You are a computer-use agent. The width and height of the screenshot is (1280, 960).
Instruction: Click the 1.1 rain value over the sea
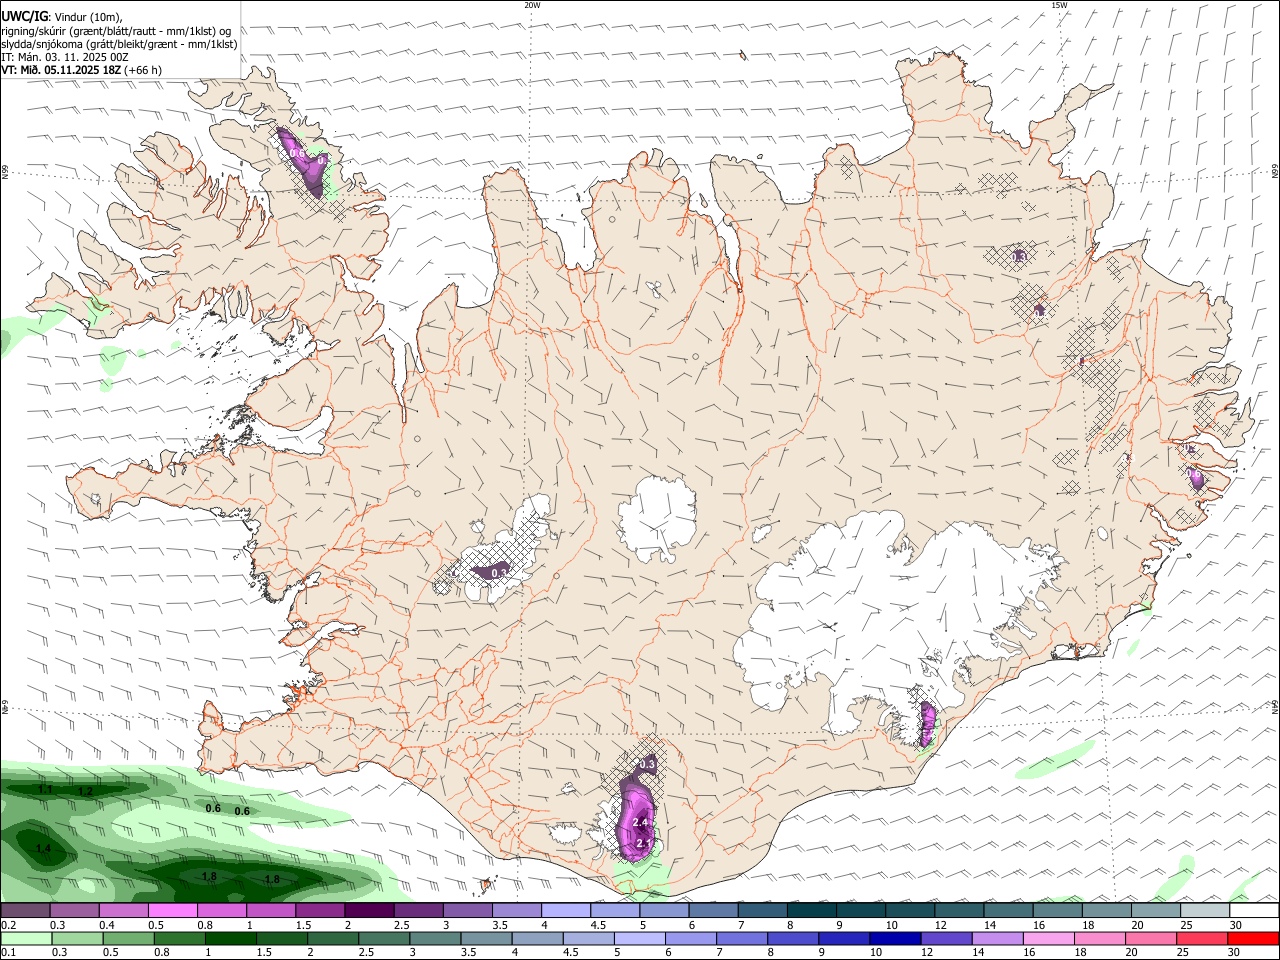(x=45, y=790)
